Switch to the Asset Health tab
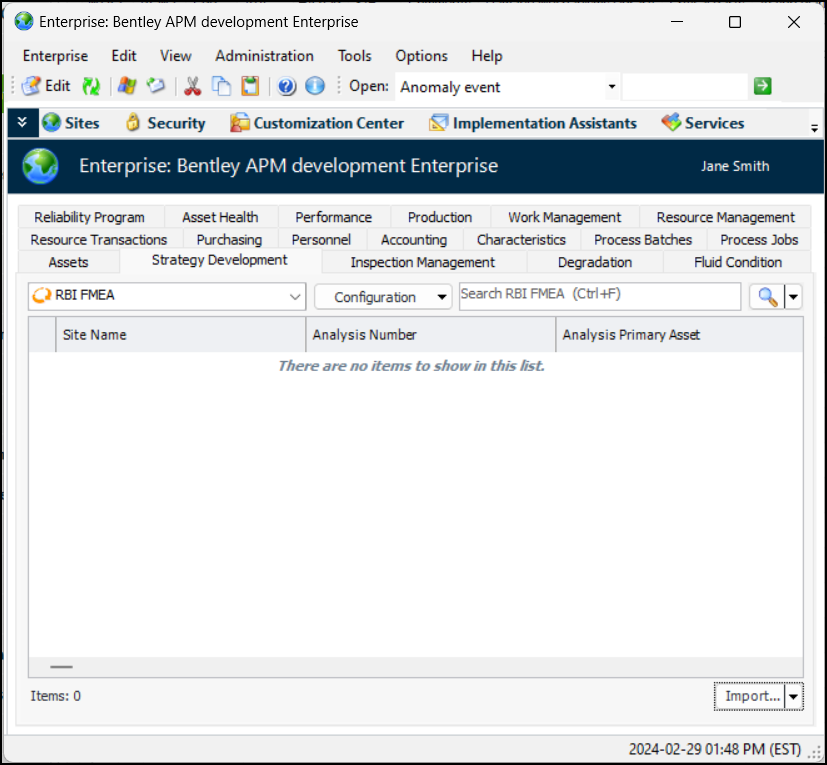 [220, 217]
